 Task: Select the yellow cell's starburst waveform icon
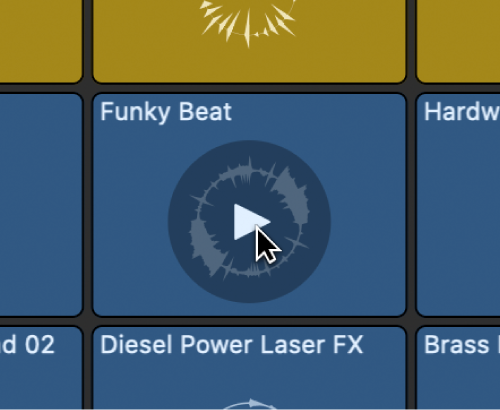248,22
